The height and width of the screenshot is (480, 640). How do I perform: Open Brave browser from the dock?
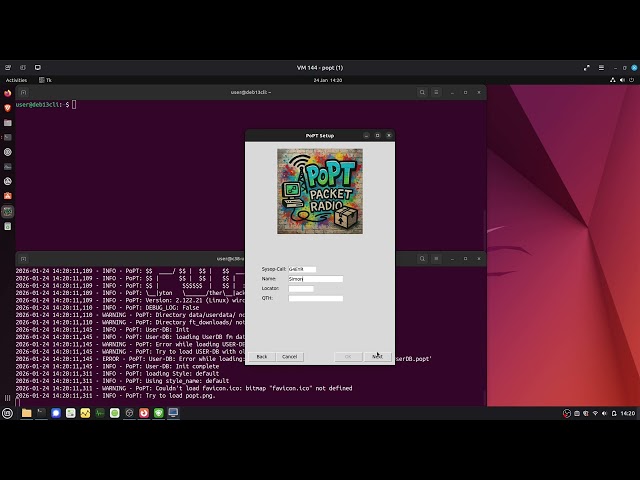click(8, 108)
